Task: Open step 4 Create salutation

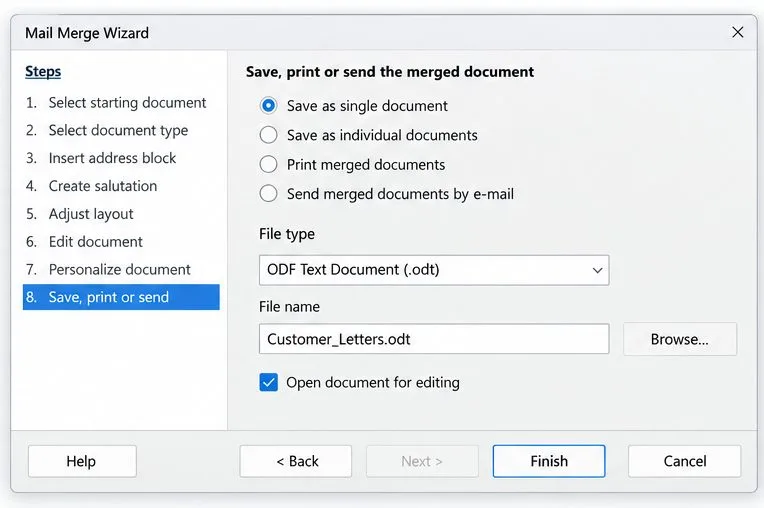Action: tap(92, 186)
